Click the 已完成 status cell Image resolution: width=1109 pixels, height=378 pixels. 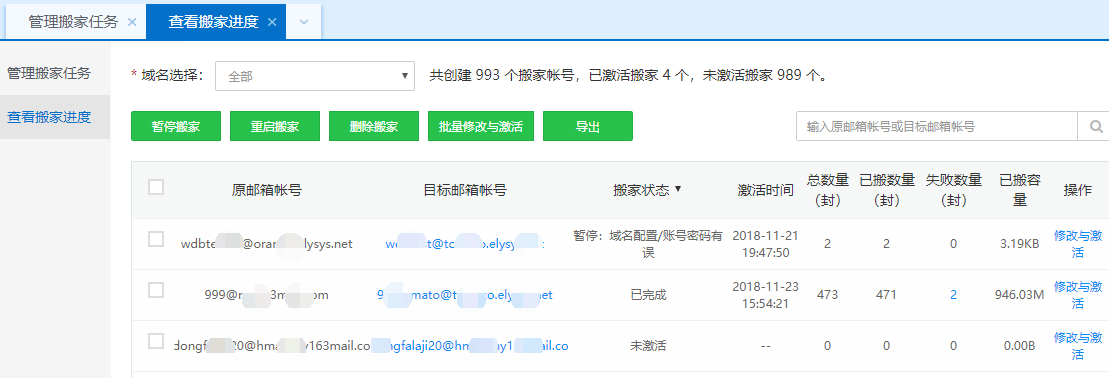[648, 295]
